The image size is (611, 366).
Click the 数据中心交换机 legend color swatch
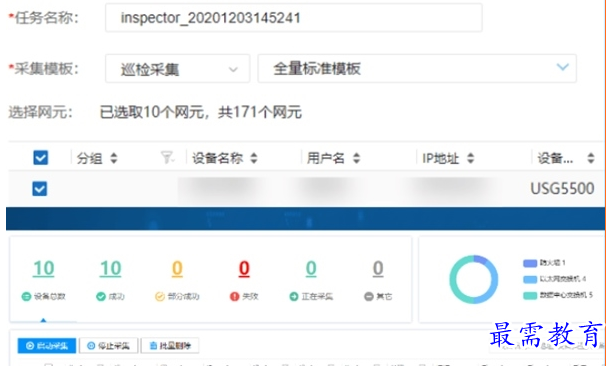pyautogui.click(x=530, y=295)
